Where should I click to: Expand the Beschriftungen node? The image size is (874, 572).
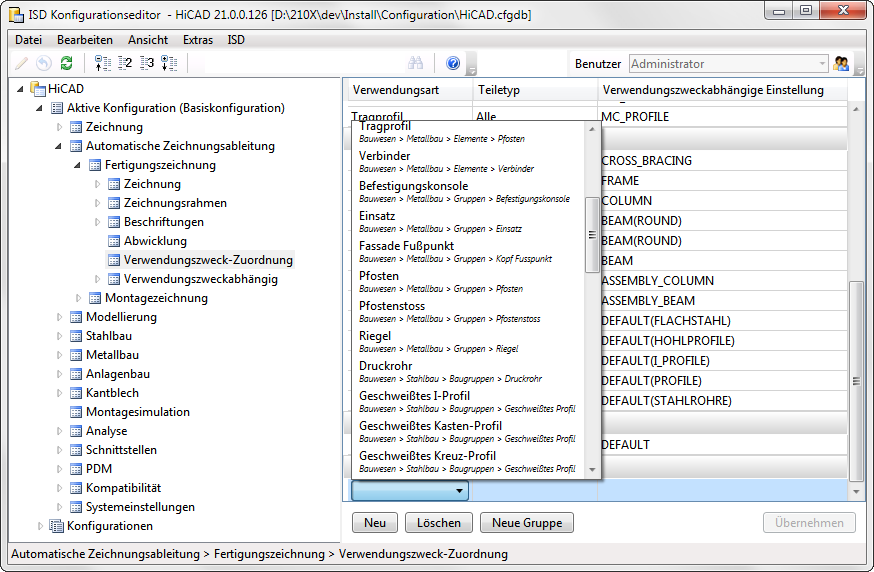point(97,222)
